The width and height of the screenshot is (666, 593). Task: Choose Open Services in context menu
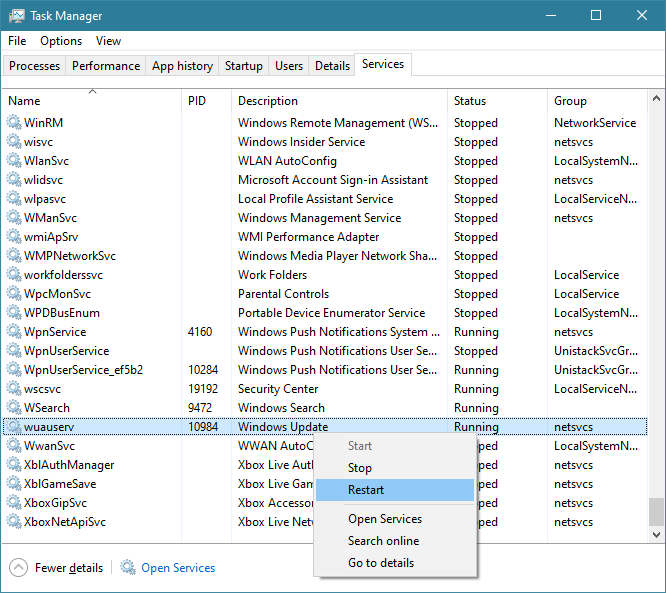(x=395, y=519)
